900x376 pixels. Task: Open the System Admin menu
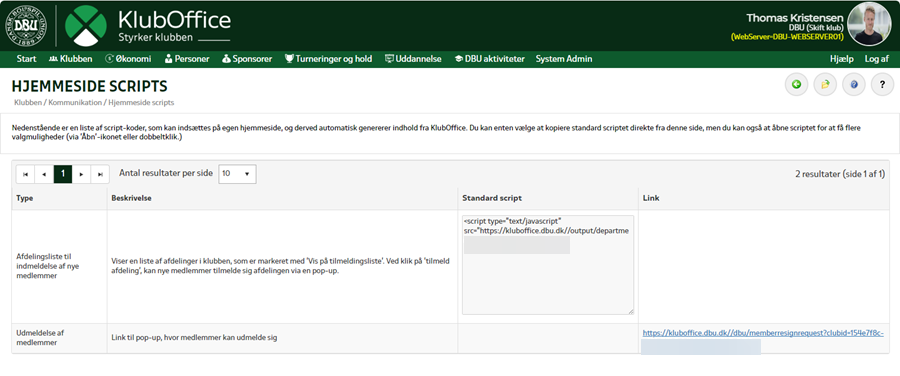coord(564,59)
